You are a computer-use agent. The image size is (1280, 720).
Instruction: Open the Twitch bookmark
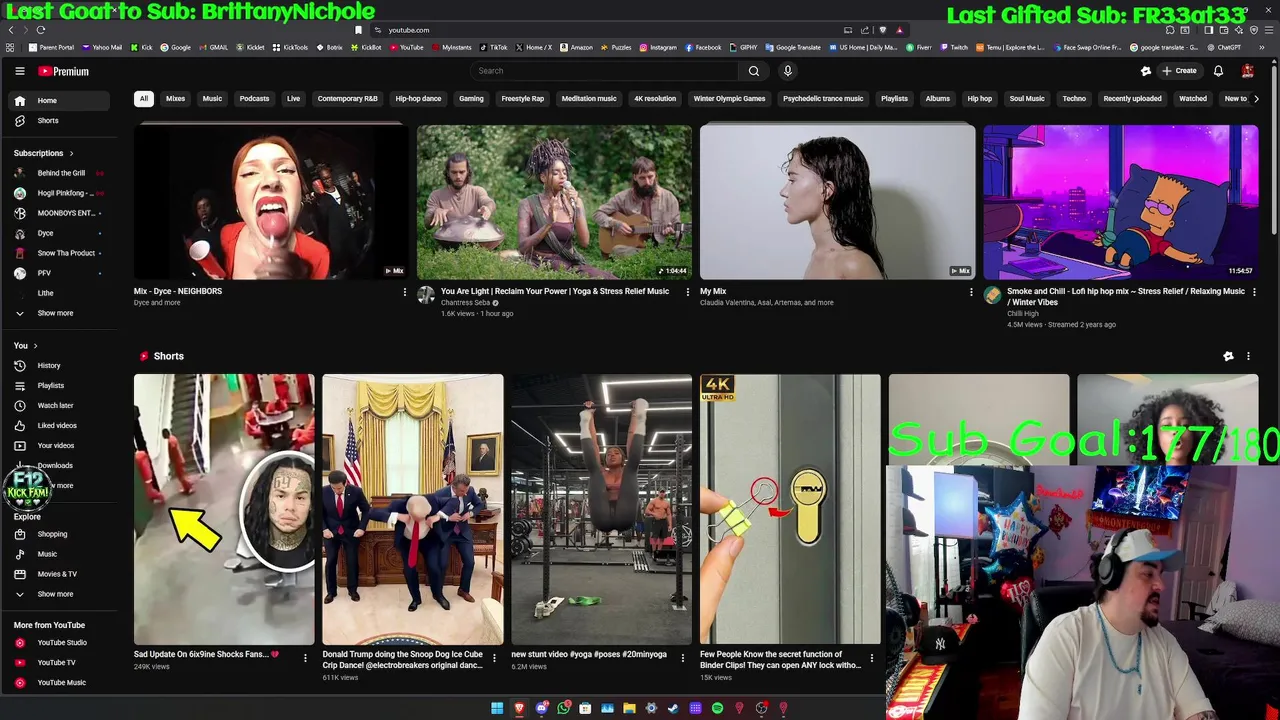point(953,47)
